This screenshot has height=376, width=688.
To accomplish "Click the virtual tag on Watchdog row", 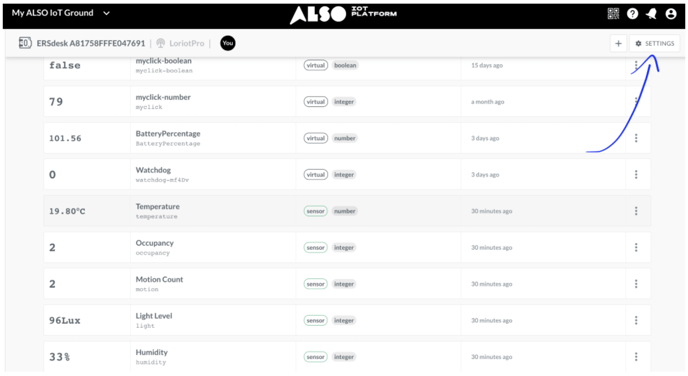I will [315, 175].
